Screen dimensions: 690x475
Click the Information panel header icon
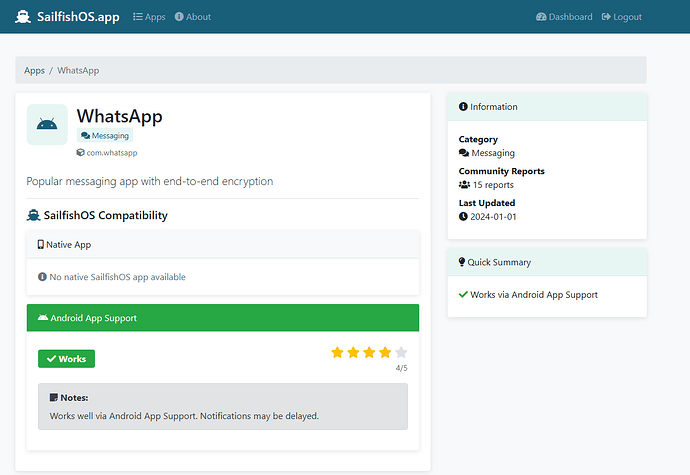[463, 107]
